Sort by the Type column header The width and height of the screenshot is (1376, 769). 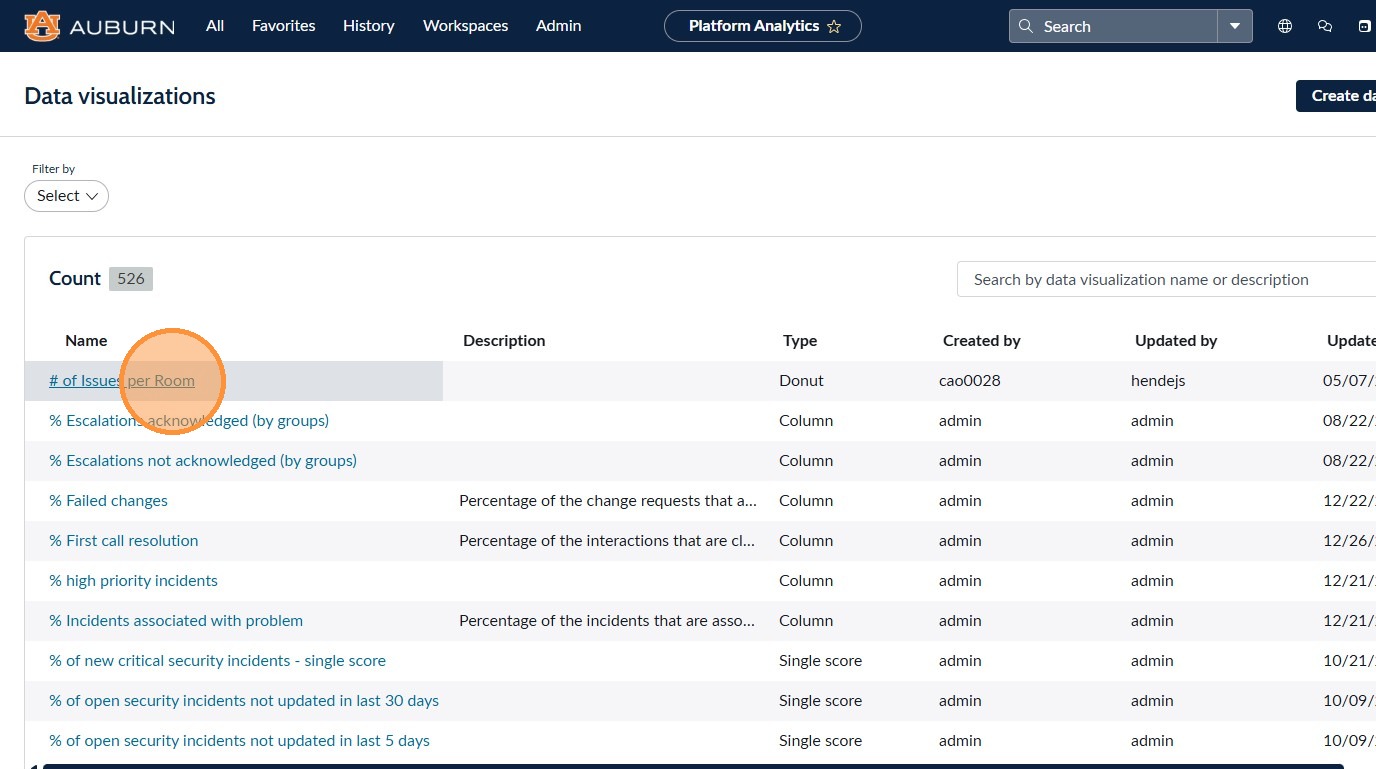click(800, 341)
